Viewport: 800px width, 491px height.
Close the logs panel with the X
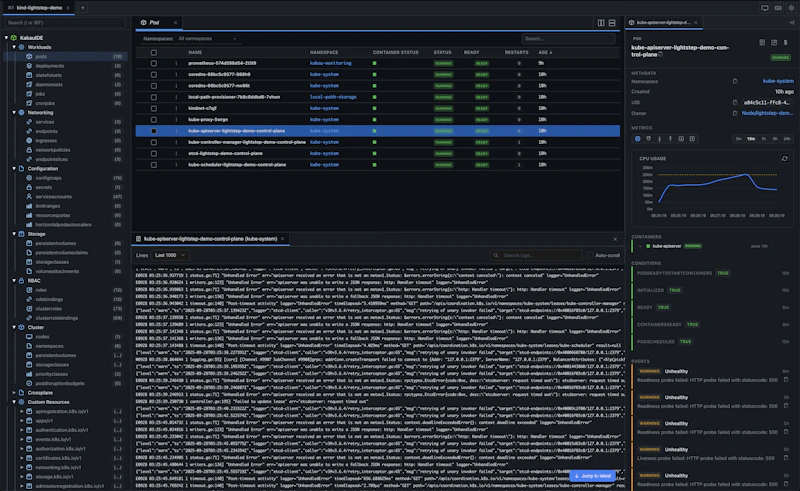click(615, 239)
